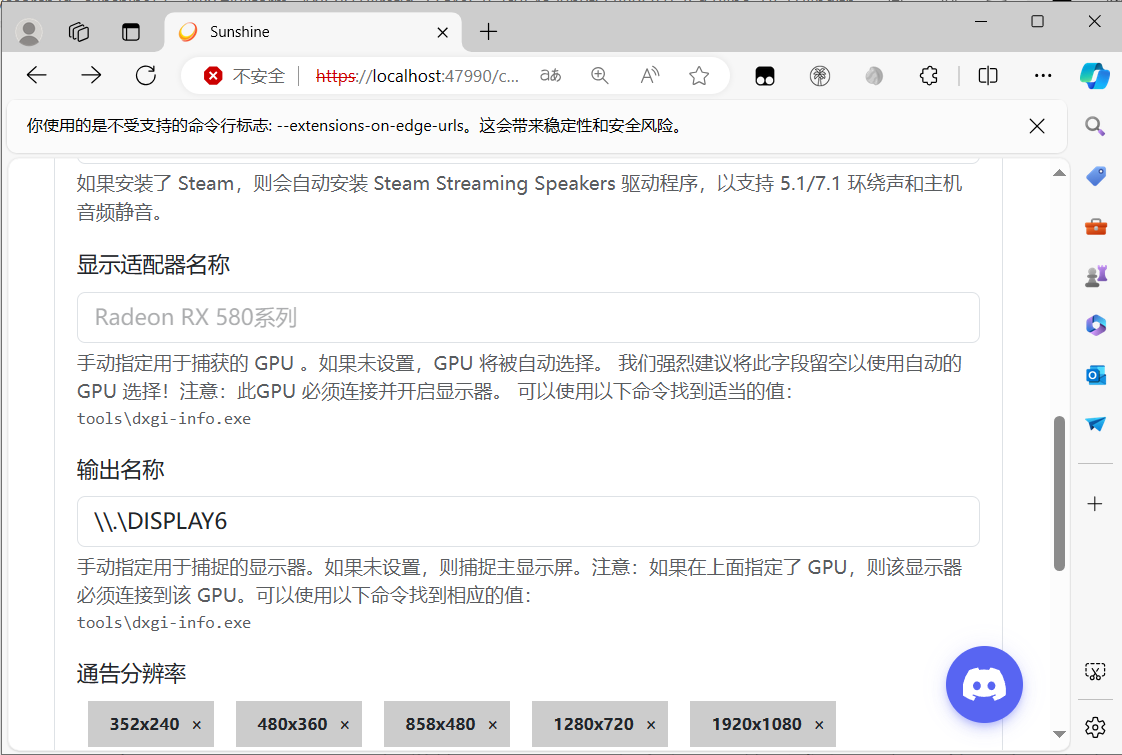Remove the 352x240 resolution tag
Screen dimensions: 1122x755
(197, 725)
